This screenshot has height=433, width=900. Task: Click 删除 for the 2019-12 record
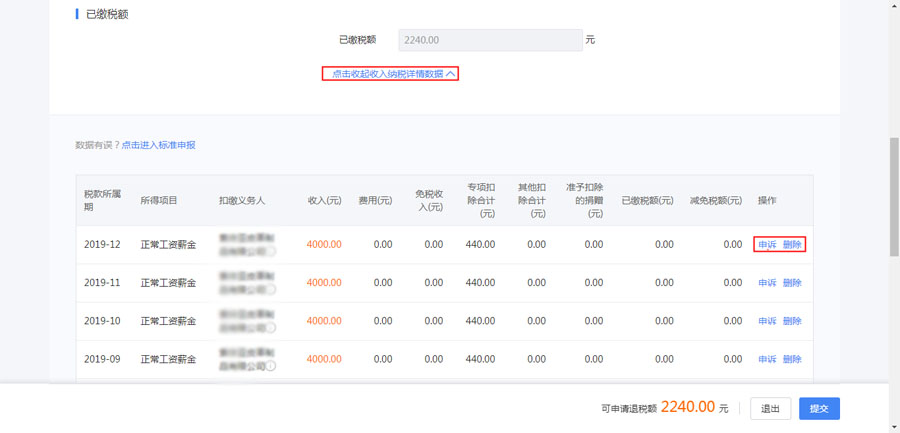click(x=792, y=245)
